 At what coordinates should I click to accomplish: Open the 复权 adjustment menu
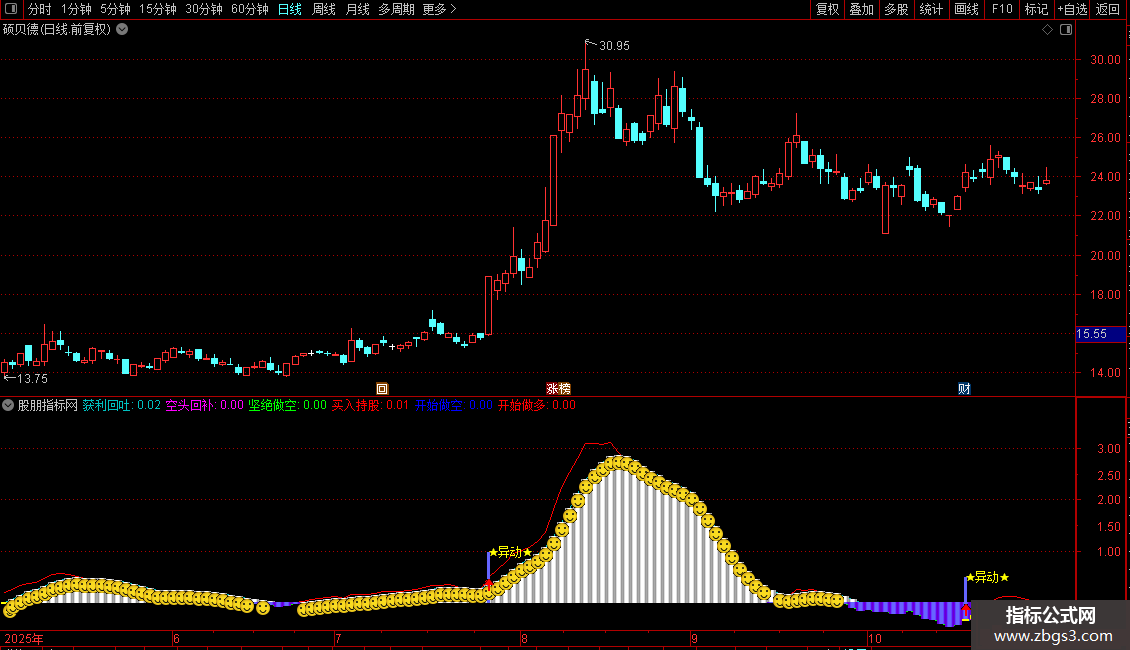point(827,9)
